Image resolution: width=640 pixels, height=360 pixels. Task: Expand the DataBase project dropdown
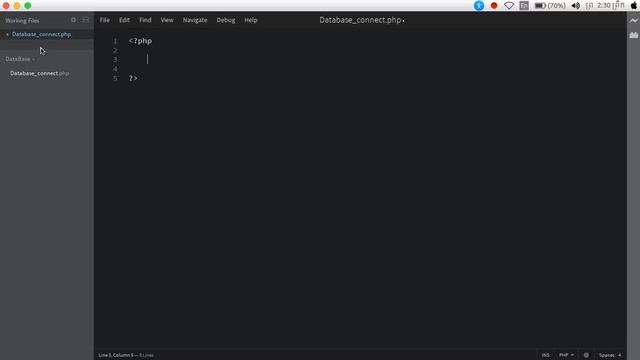[x=20, y=59]
